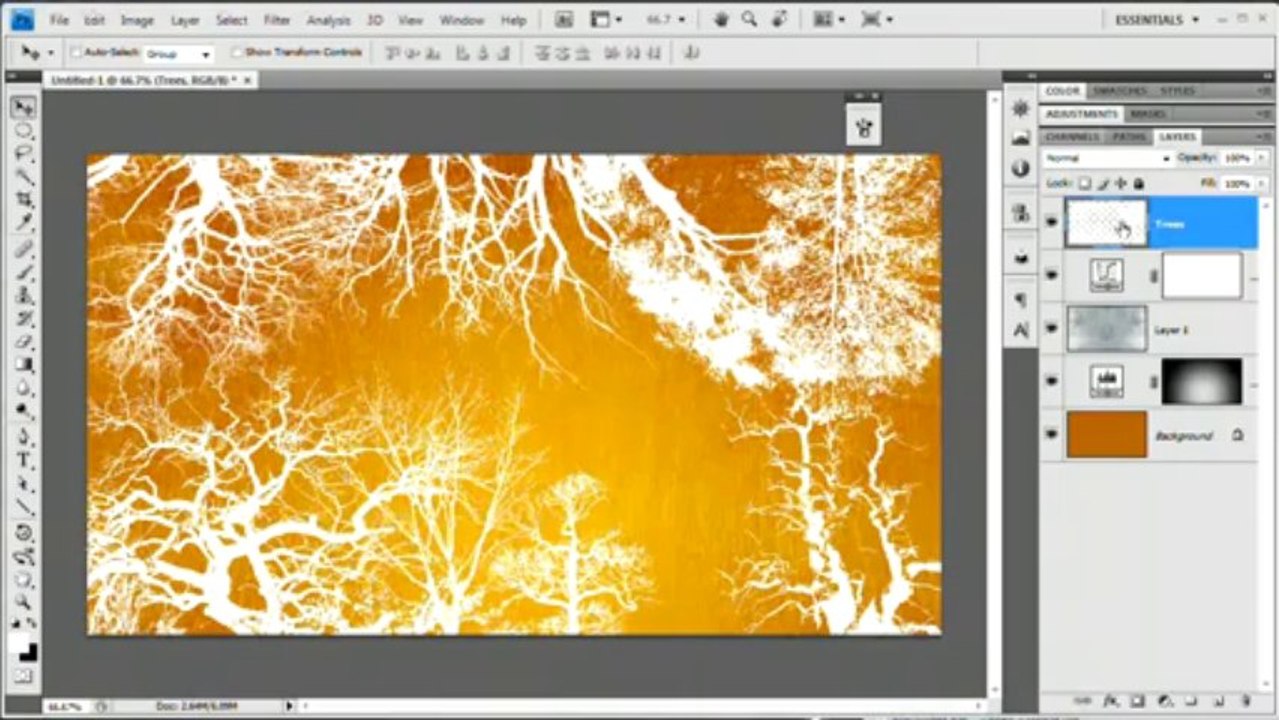Viewport: 1279px width, 720px height.
Task: Open the status bar info arrow
Action: [290, 706]
